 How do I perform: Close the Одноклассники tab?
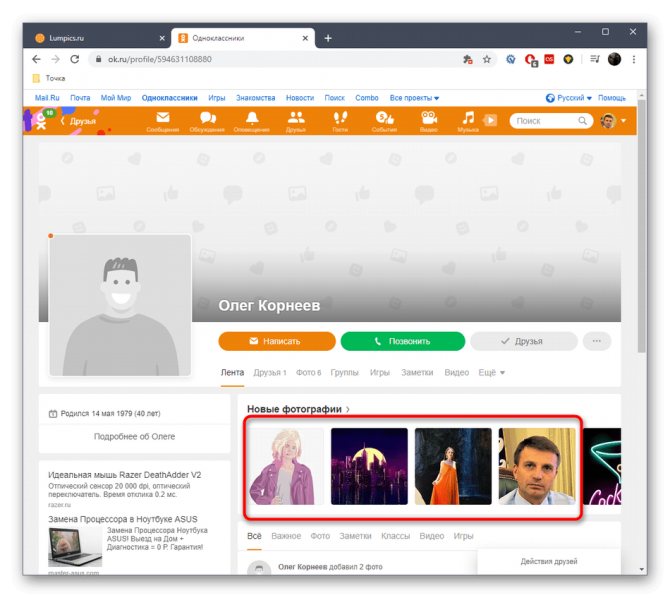click(x=305, y=38)
